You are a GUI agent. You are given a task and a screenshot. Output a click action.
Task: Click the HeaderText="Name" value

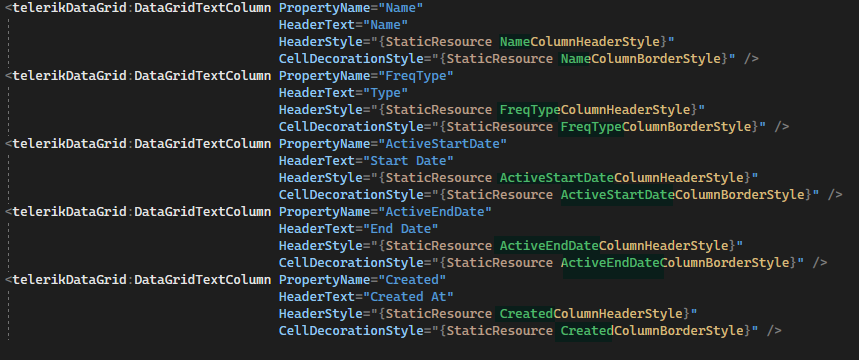coord(386,25)
